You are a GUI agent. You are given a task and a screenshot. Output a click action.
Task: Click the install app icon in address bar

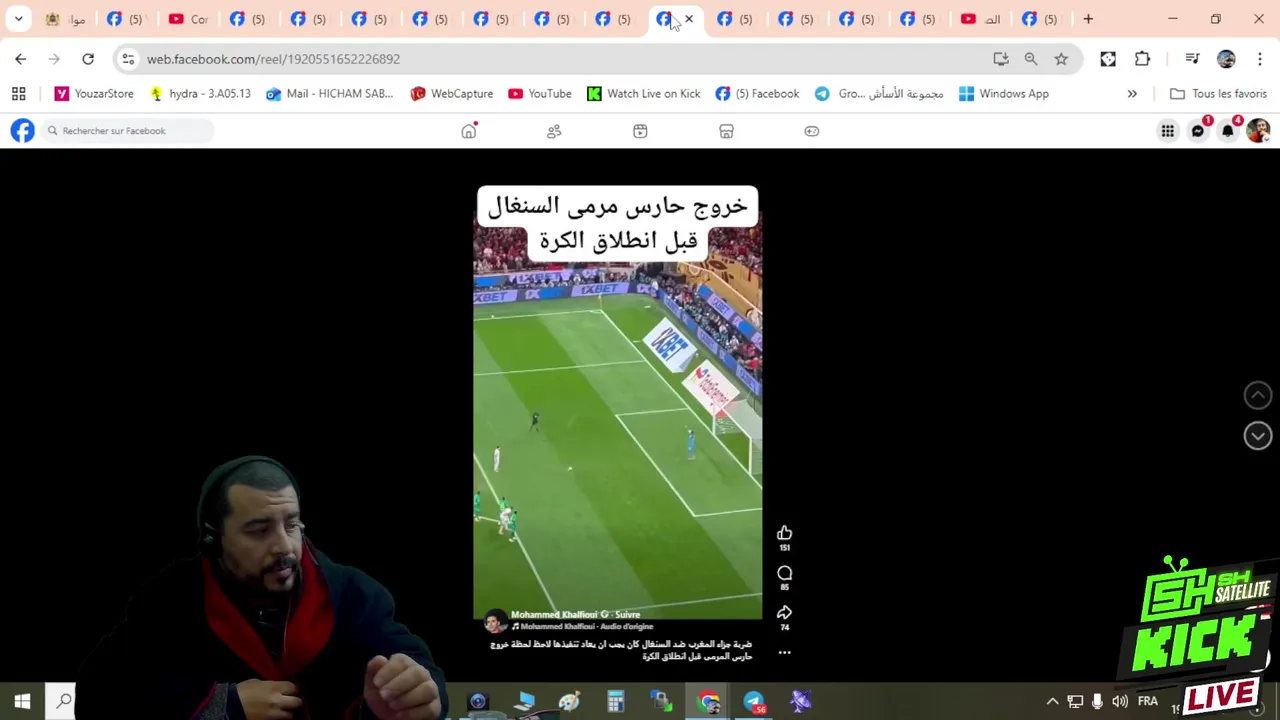(1001, 59)
